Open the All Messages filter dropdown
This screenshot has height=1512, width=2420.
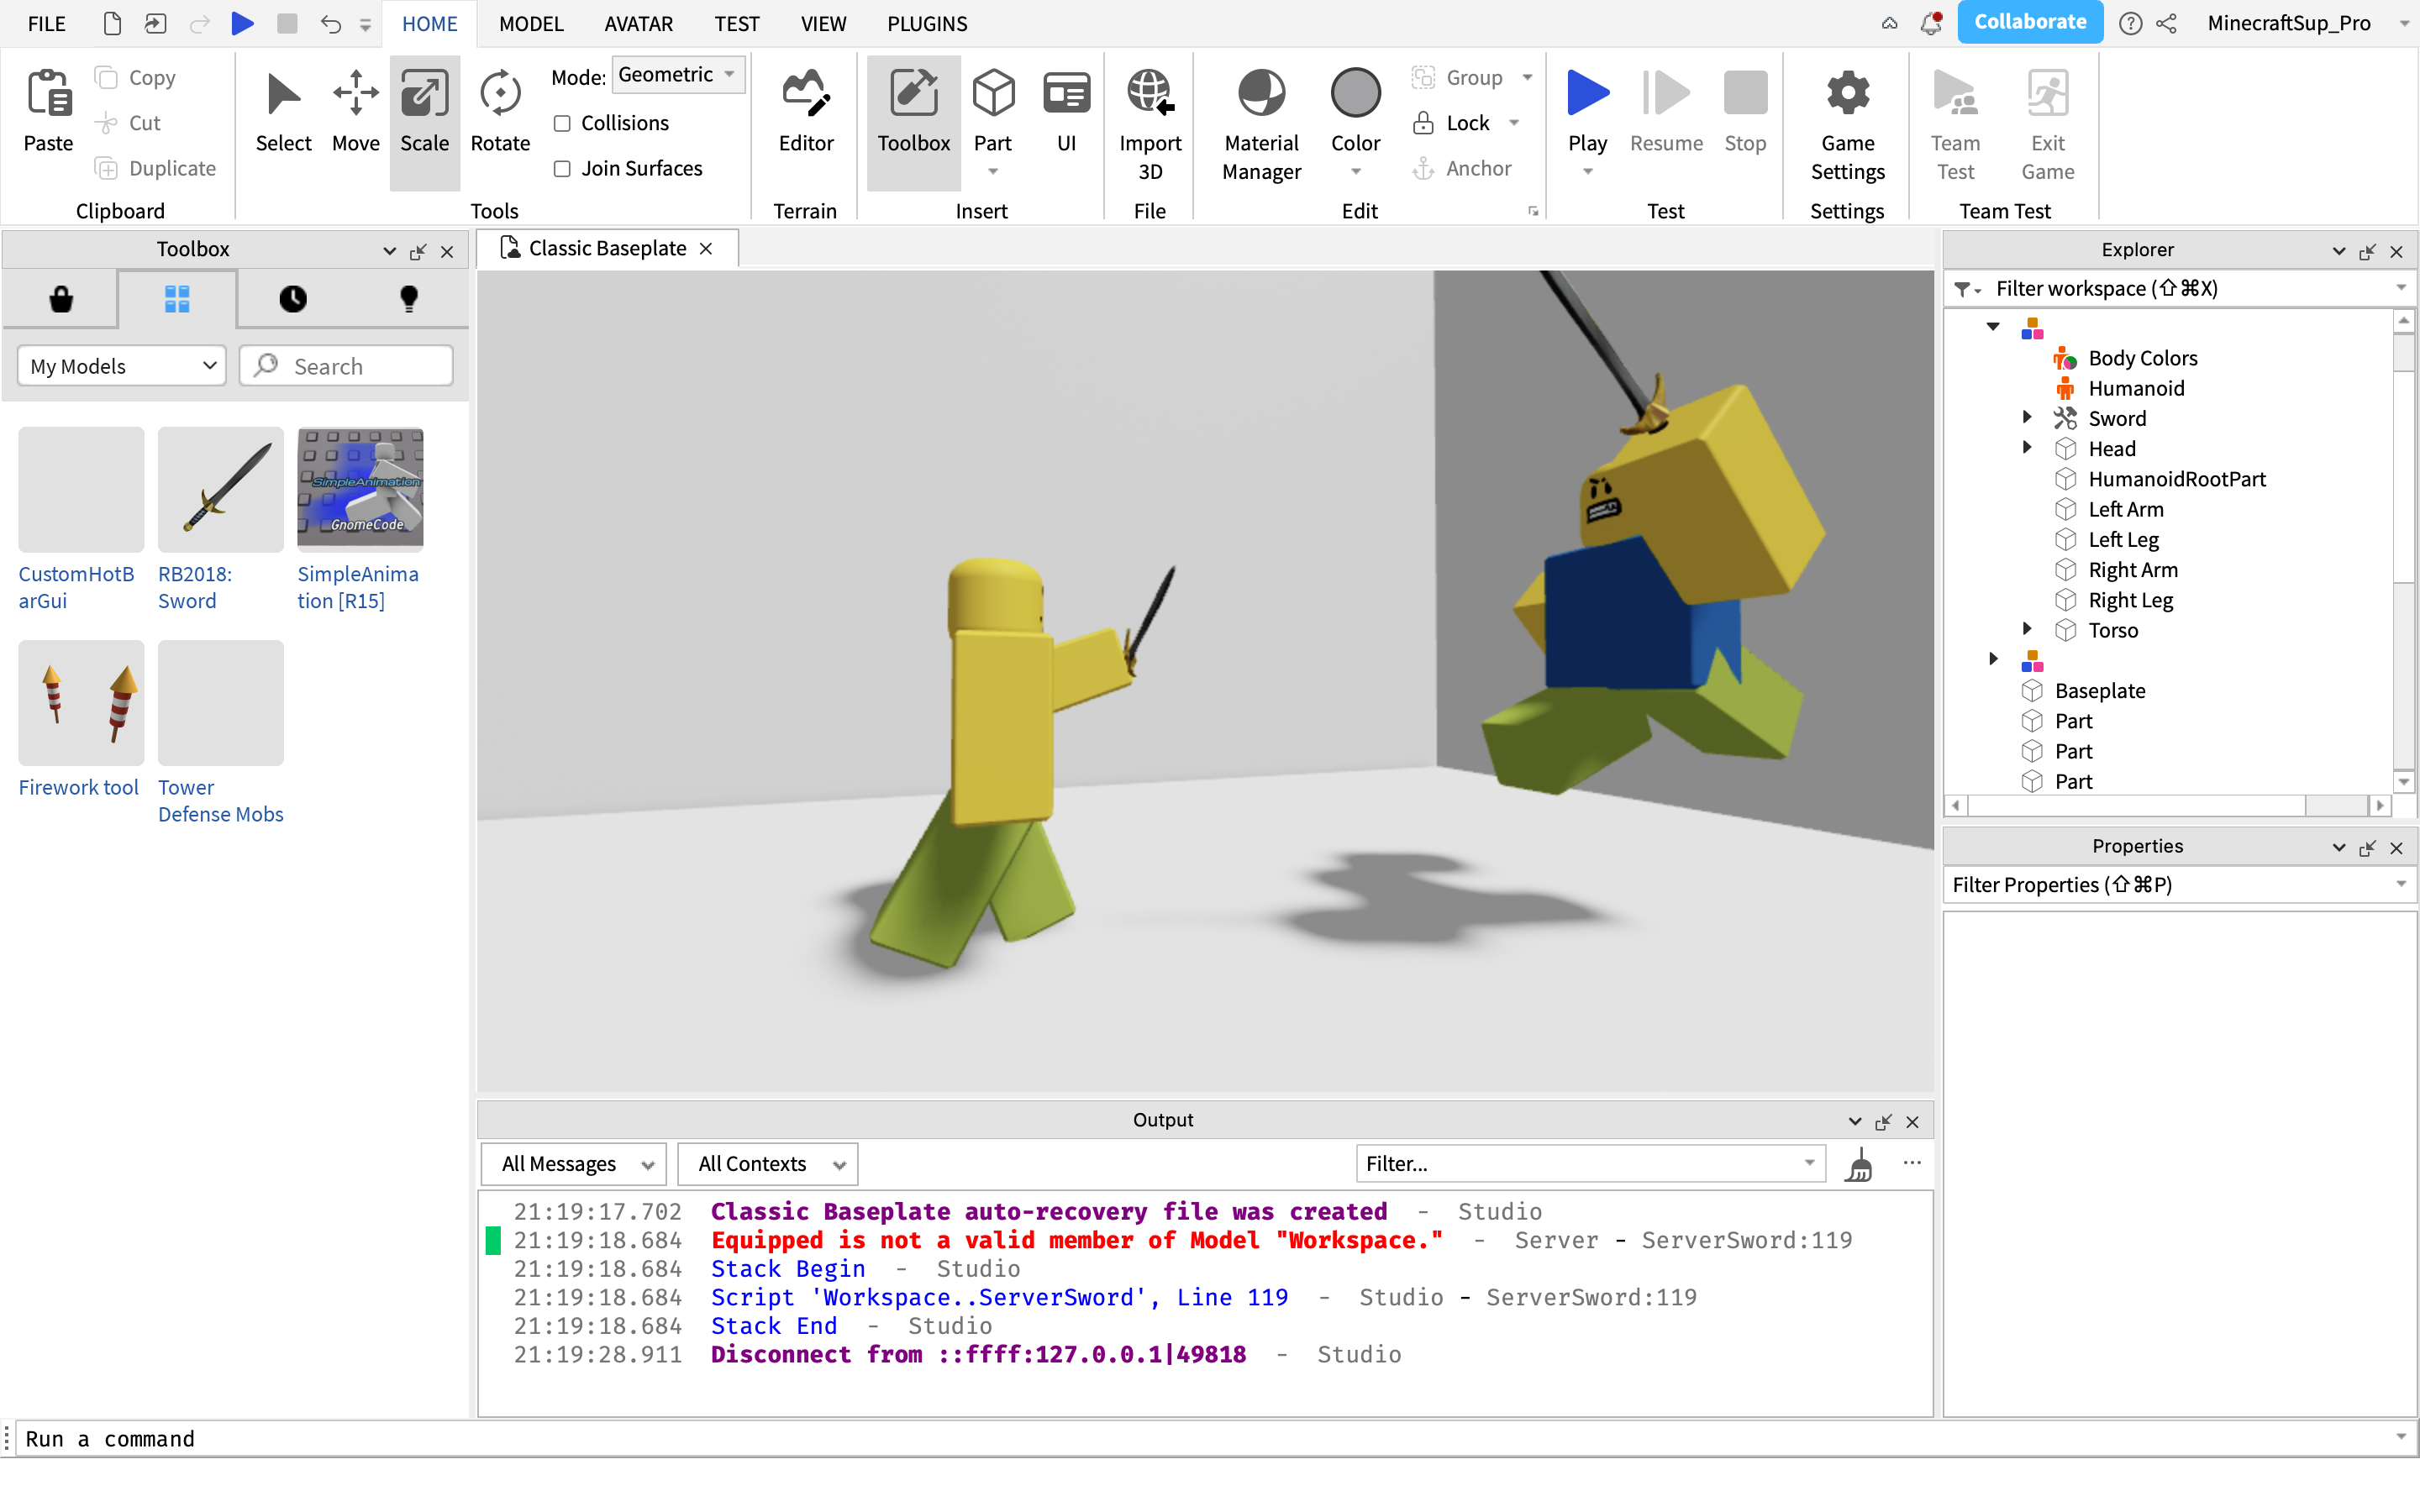(x=574, y=1164)
